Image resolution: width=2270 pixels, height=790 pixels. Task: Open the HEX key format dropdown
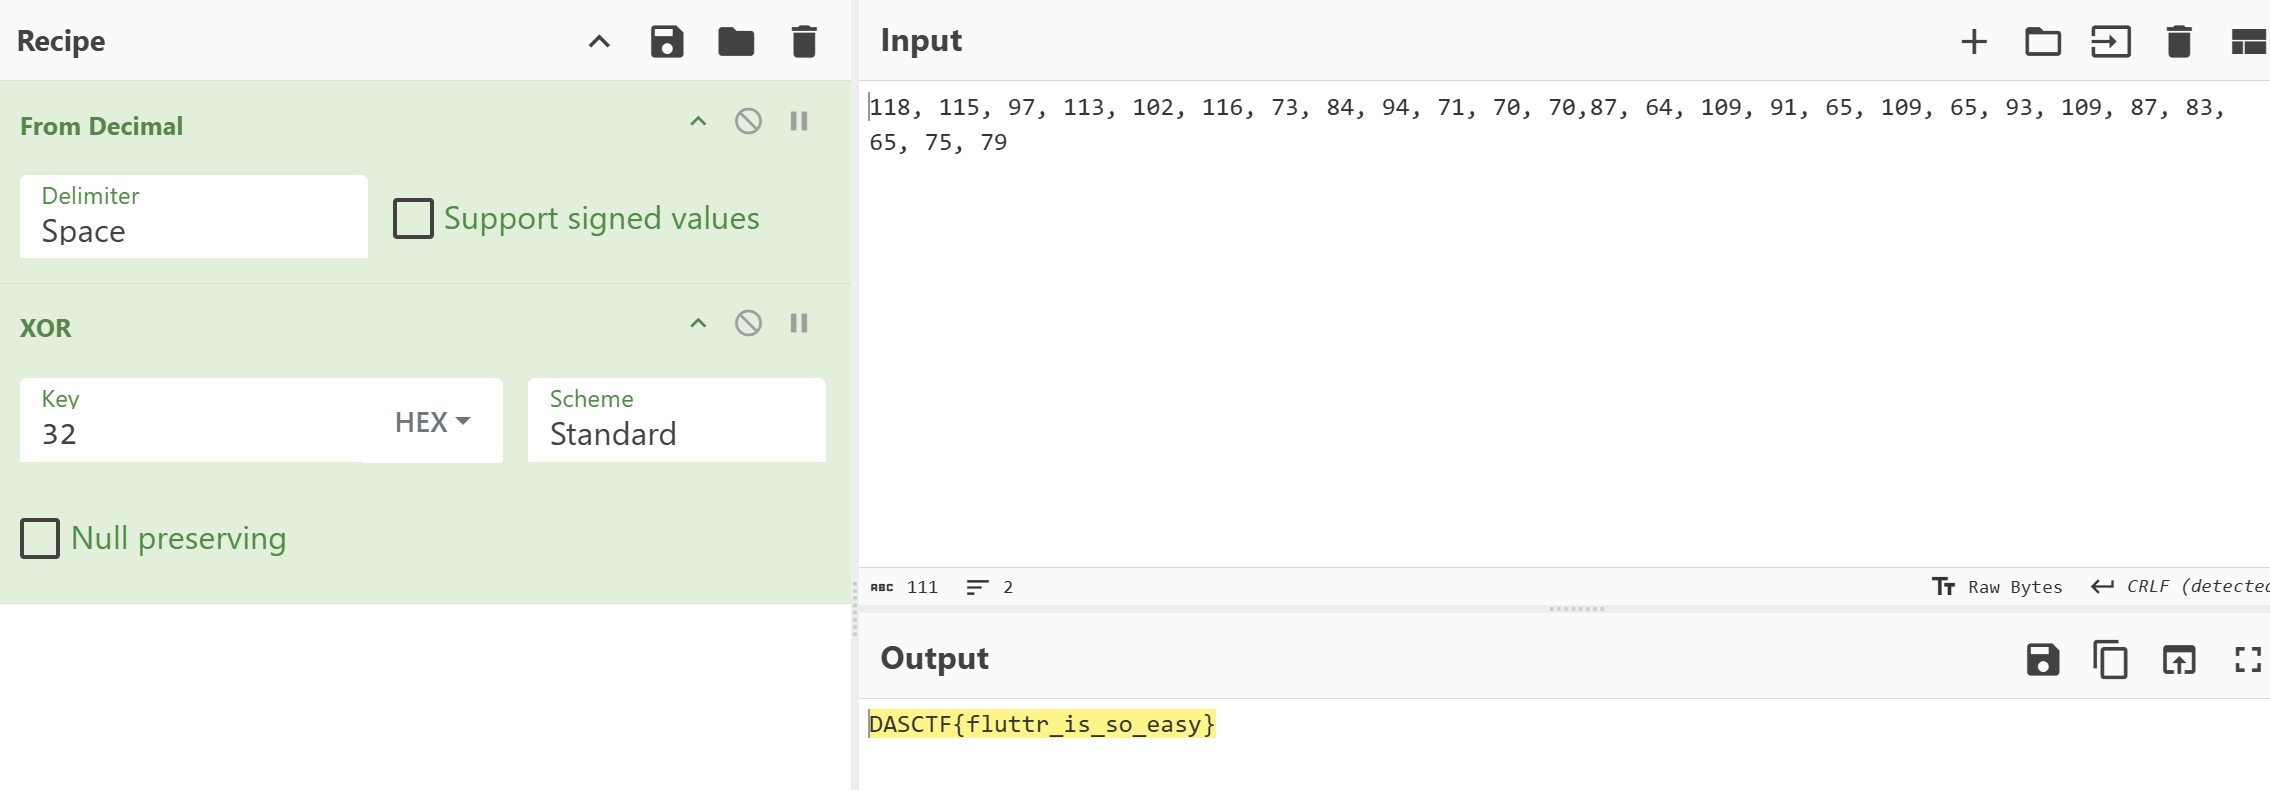tap(432, 422)
